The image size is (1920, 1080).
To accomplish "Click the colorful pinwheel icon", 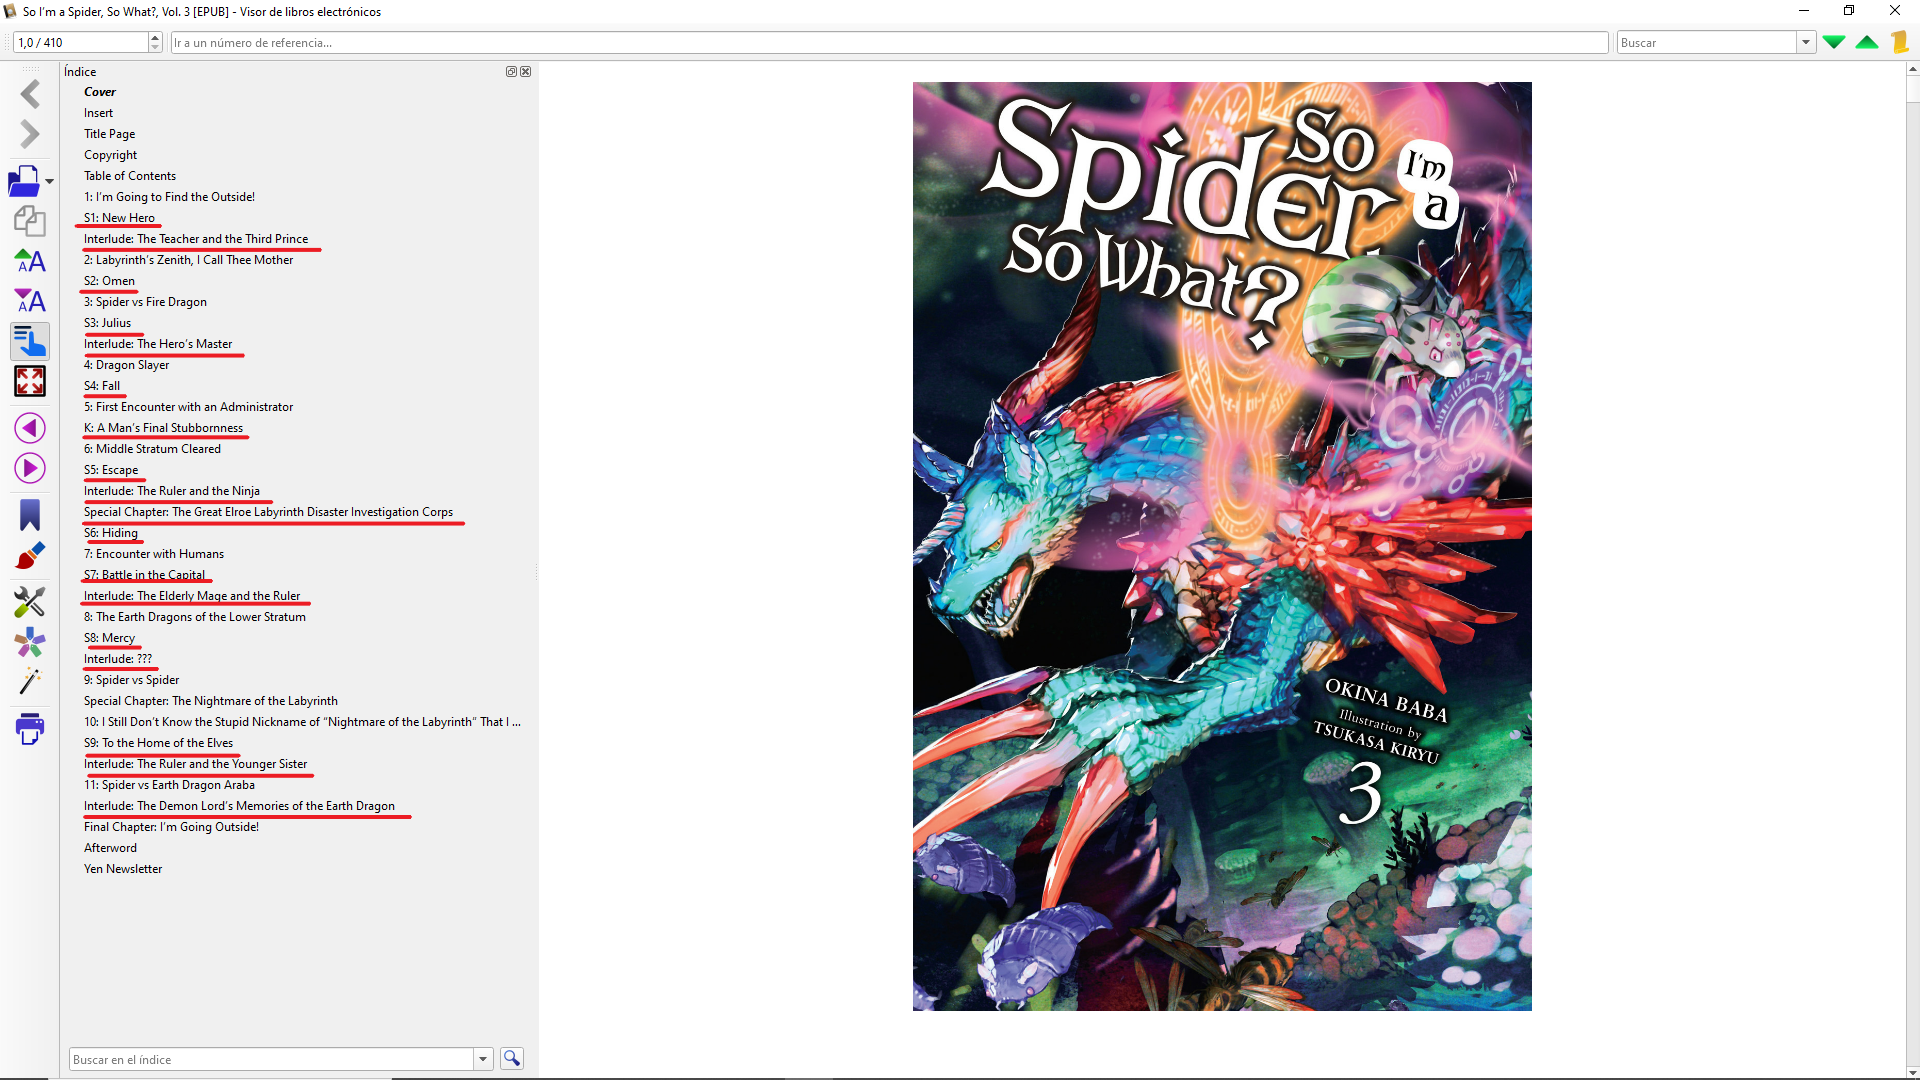I will point(30,642).
